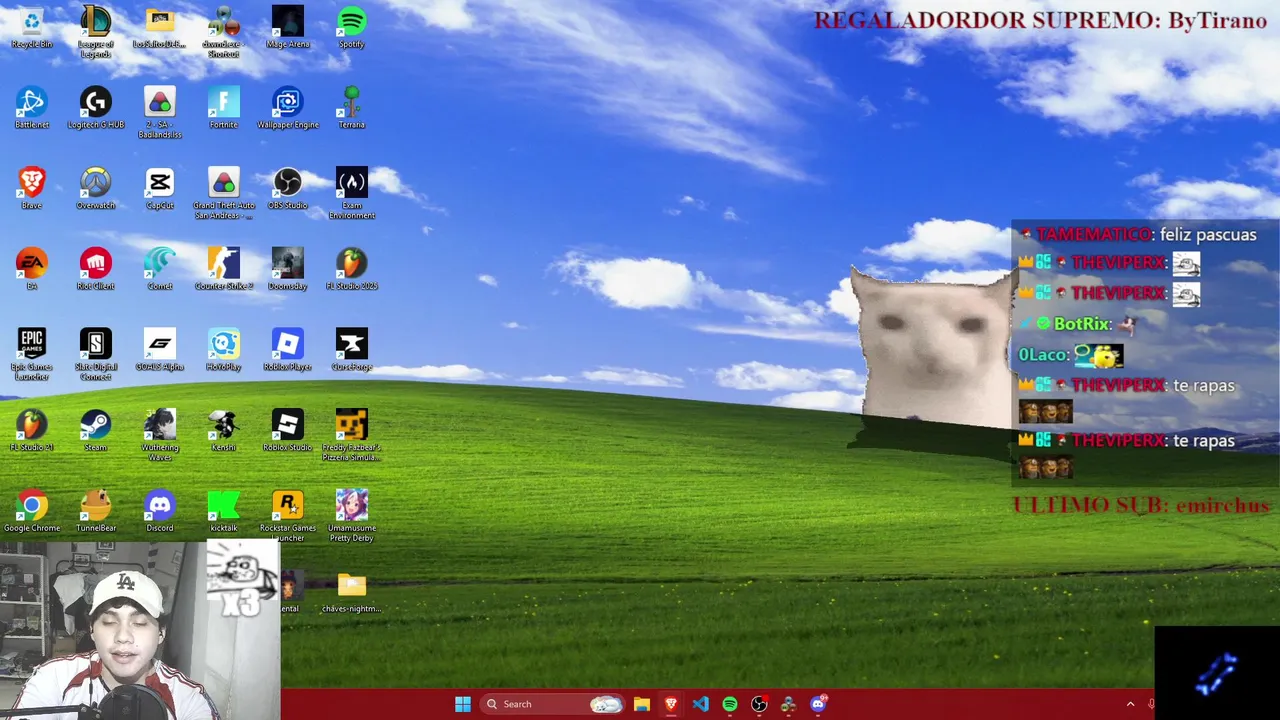Launch Terraria from desktop
The width and height of the screenshot is (1280, 720).
coord(352,108)
